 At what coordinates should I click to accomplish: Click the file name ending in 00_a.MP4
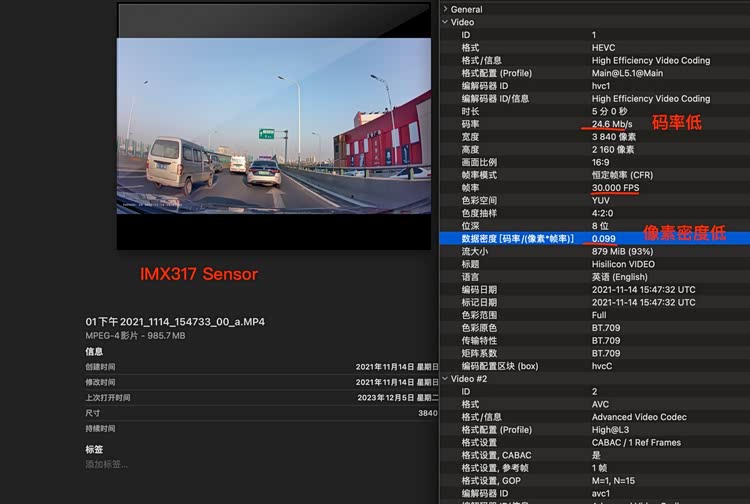(x=174, y=322)
